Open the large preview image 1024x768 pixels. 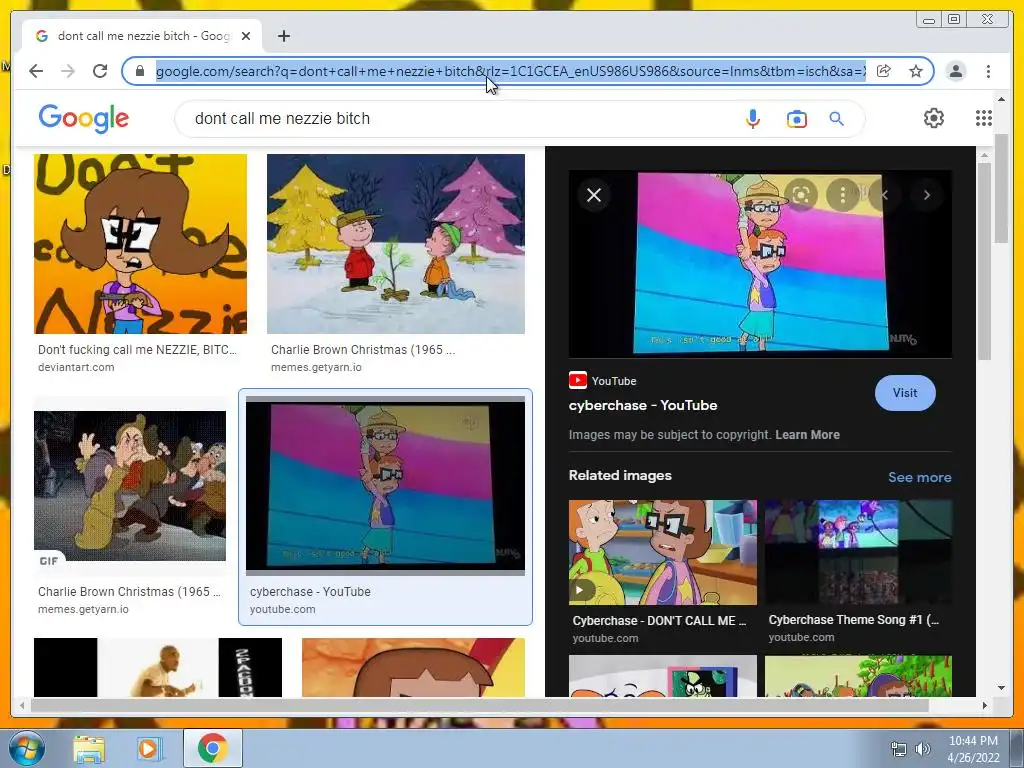pyautogui.click(x=760, y=264)
